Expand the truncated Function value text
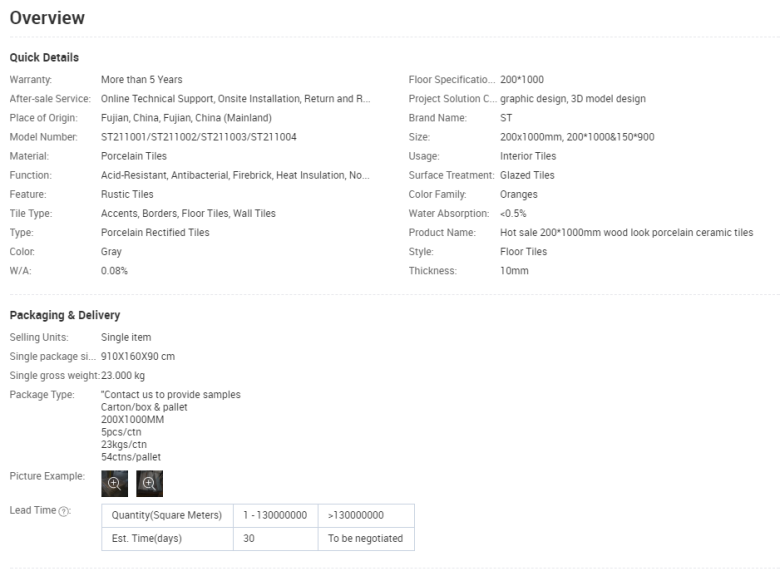Viewport: 780px width, 571px height. coord(236,175)
